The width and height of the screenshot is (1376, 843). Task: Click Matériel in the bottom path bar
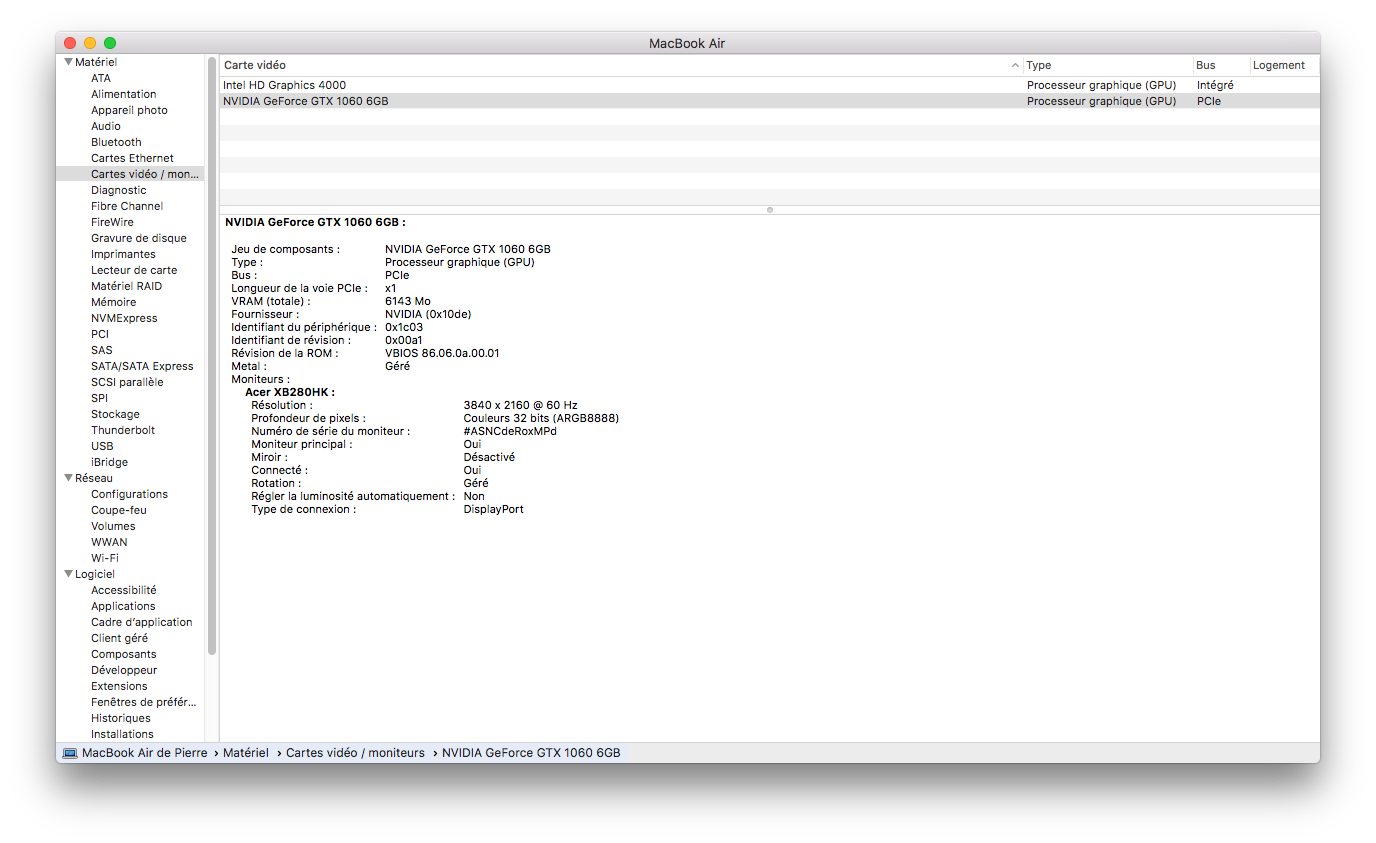coord(246,753)
